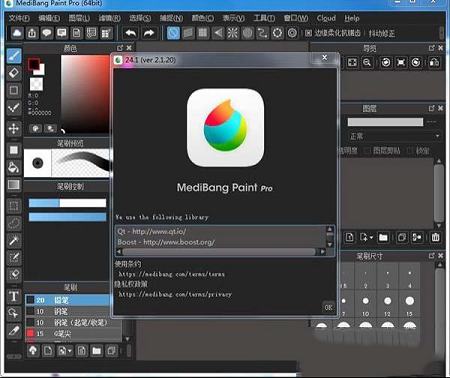The image size is (450, 378).
Task: Click the brush opacity slider bar
Action: [x=67, y=217]
